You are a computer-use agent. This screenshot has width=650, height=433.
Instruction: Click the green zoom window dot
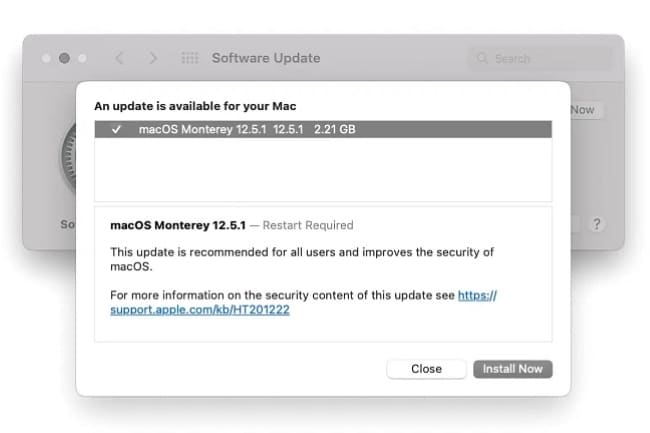pyautogui.click(x=82, y=58)
